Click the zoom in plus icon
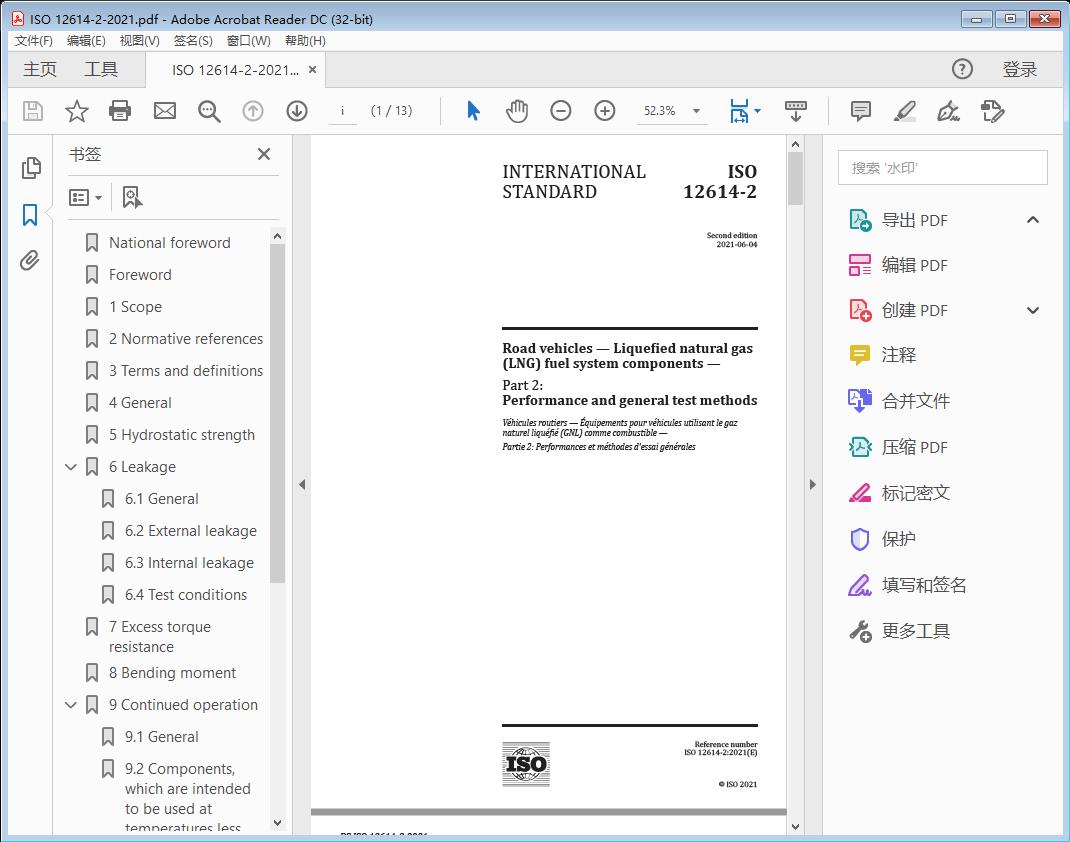The height and width of the screenshot is (842, 1070). click(605, 111)
